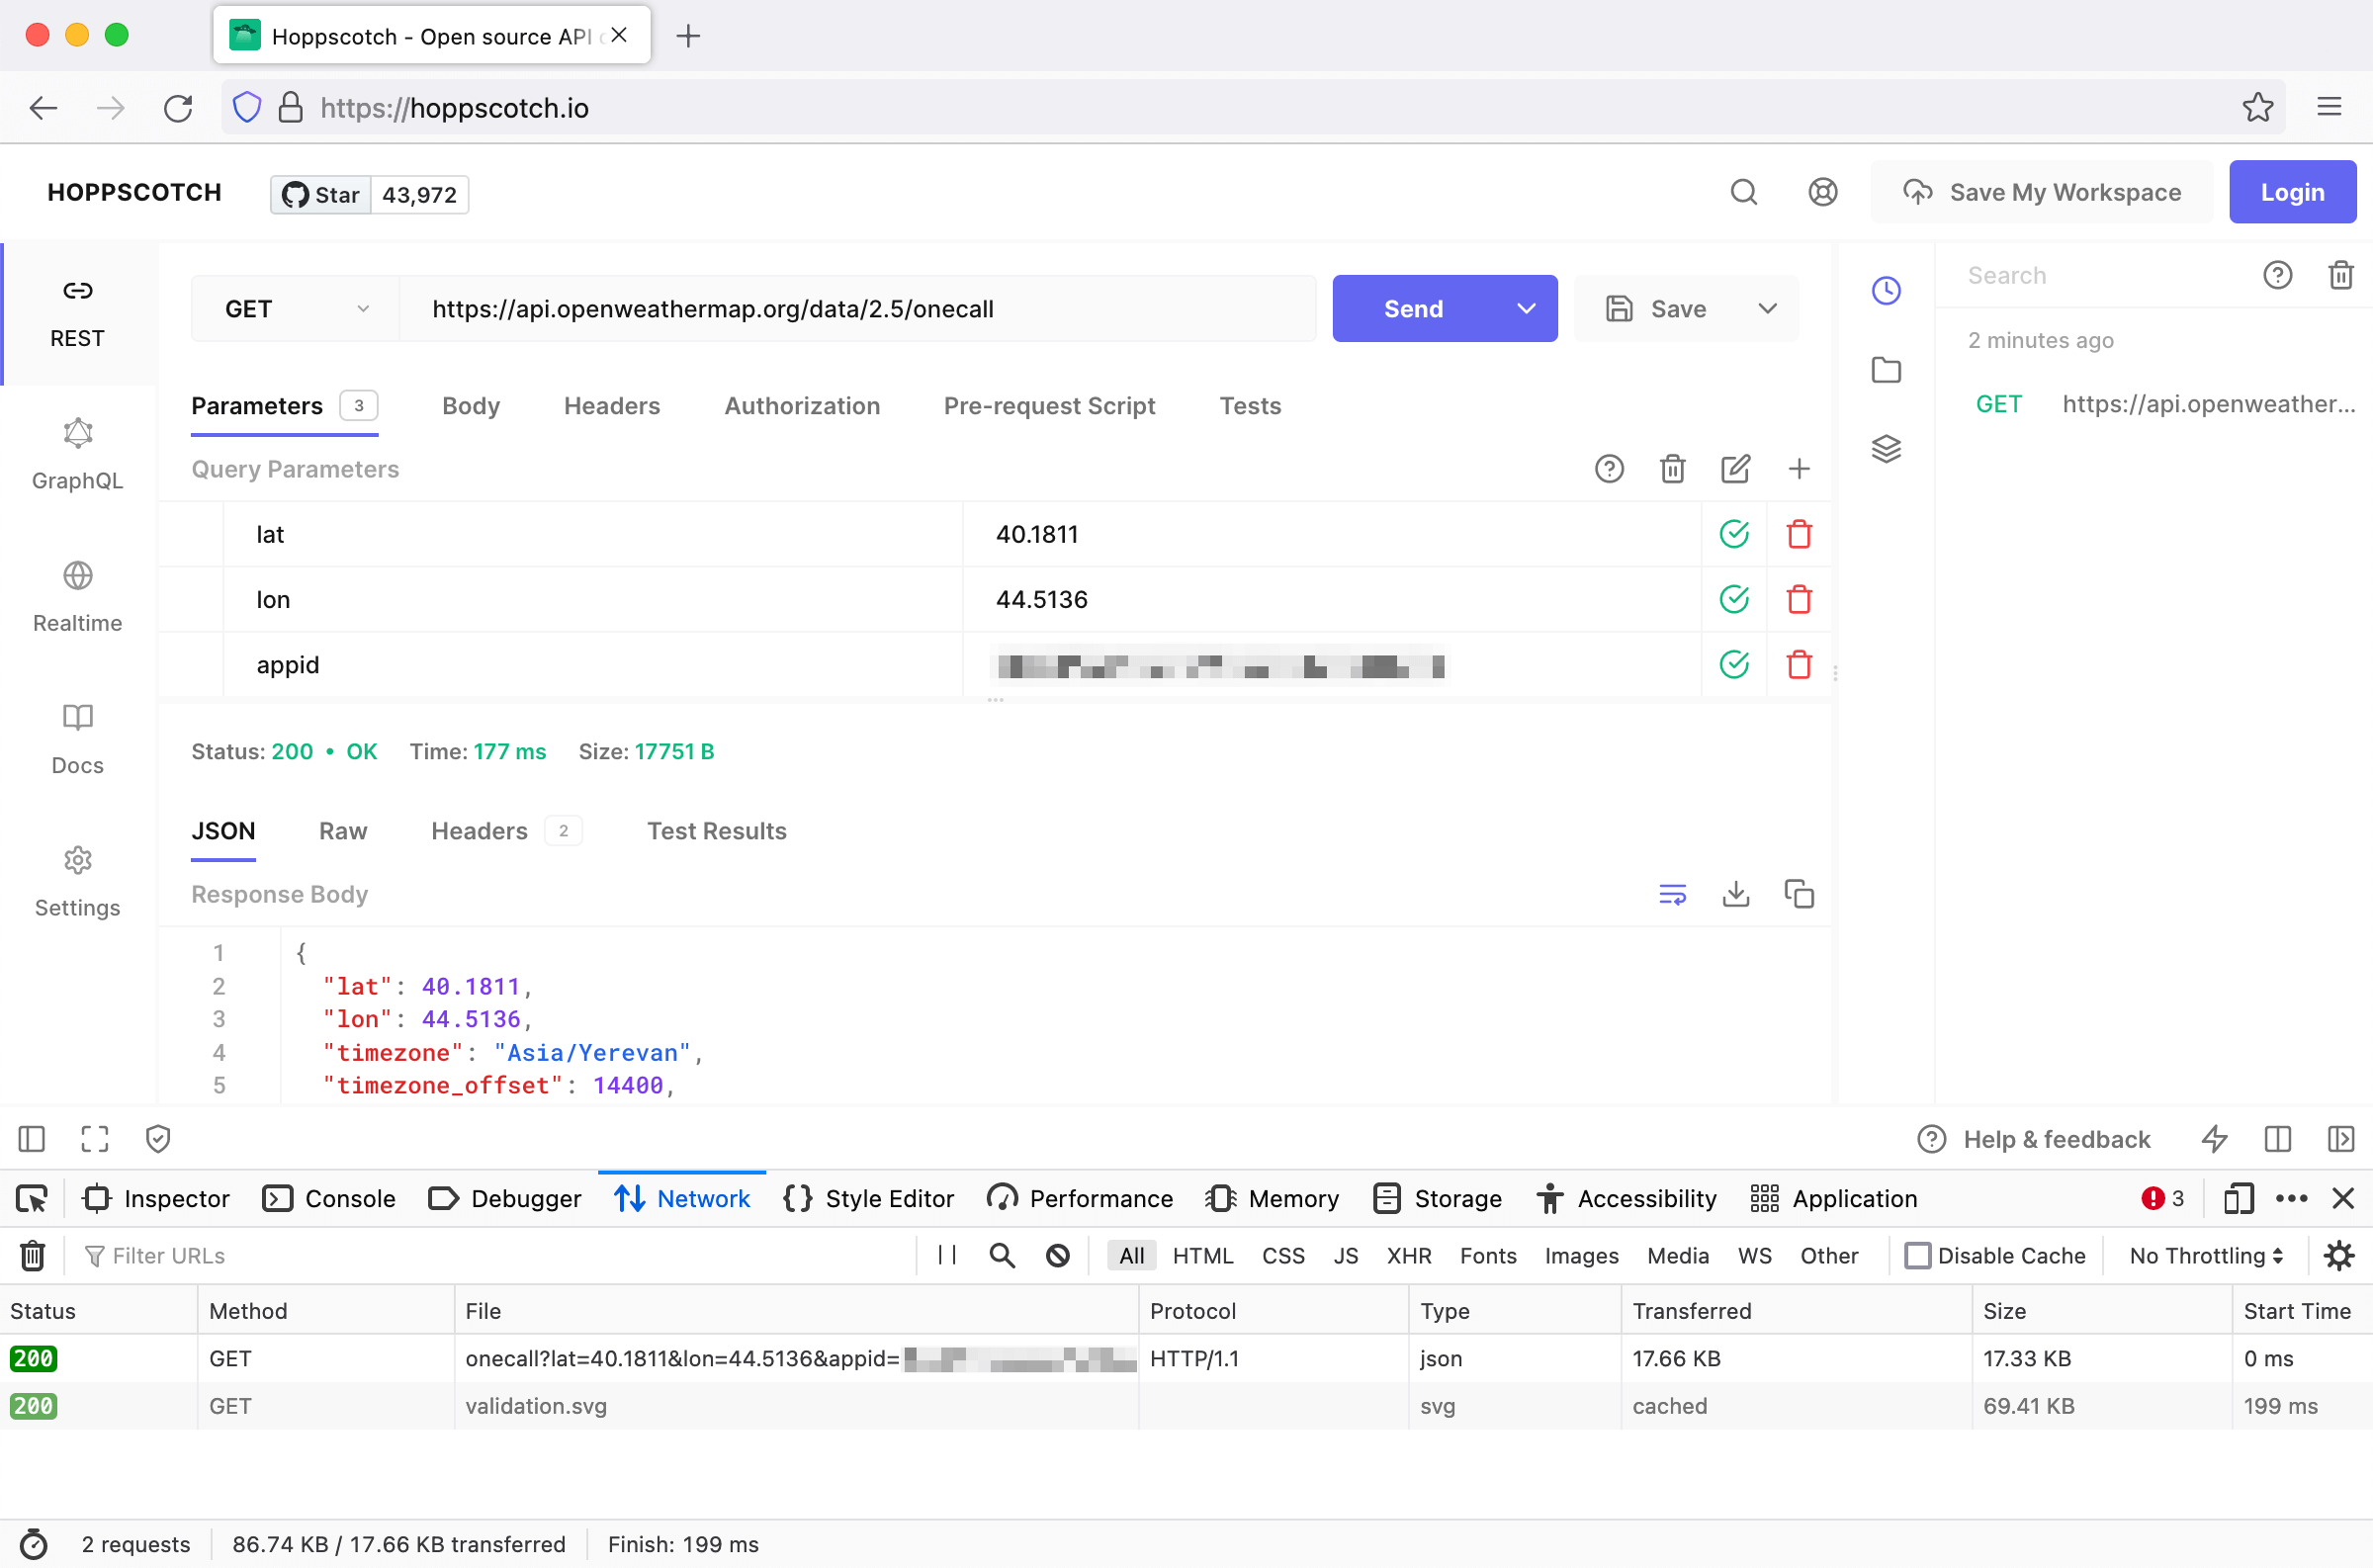Click the Send button
Image resolution: width=2373 pixels, height=1568 pixels.
tap(1413, 309)
